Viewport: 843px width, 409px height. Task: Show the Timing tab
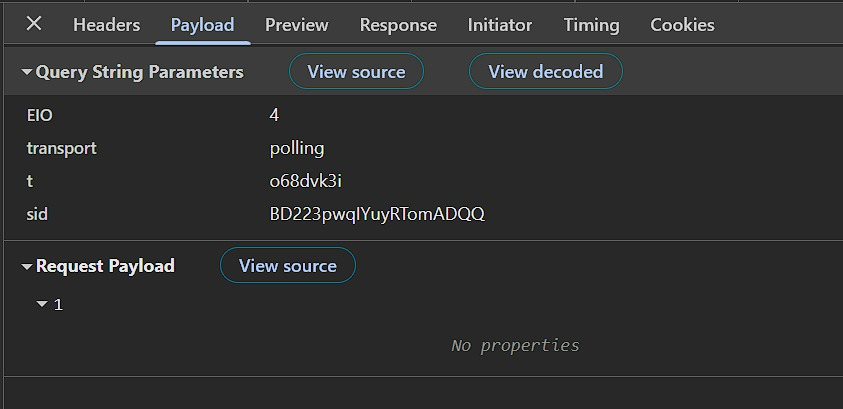pos(591,25)
